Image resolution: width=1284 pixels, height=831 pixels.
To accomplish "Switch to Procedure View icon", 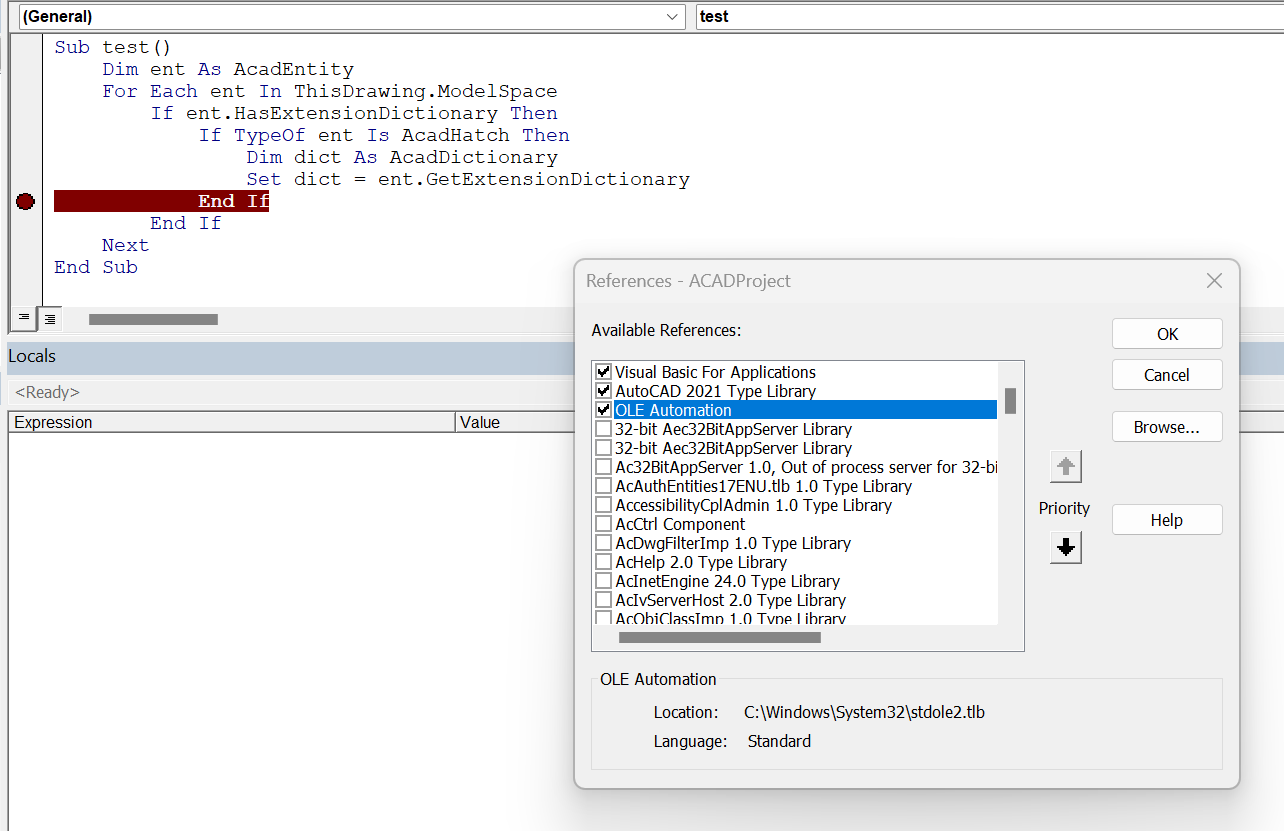I will pyautogui.click(x=24, y=318).
